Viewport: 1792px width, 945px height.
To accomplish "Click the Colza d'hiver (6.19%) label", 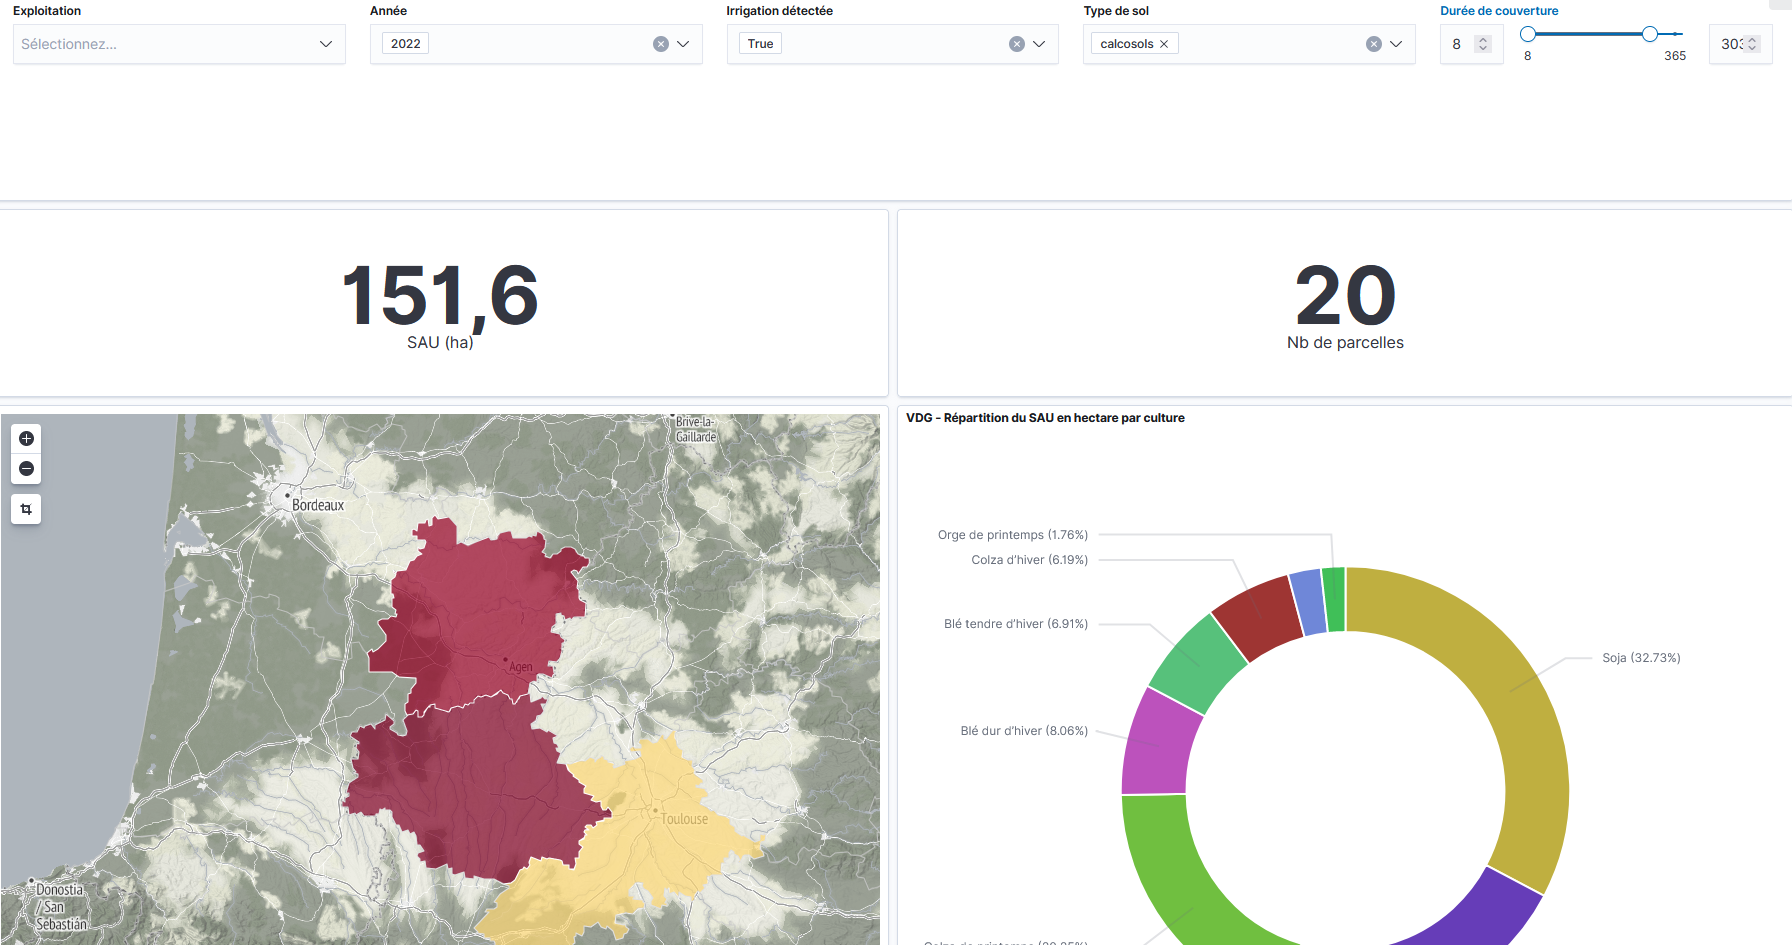I will pos(1029,560).
